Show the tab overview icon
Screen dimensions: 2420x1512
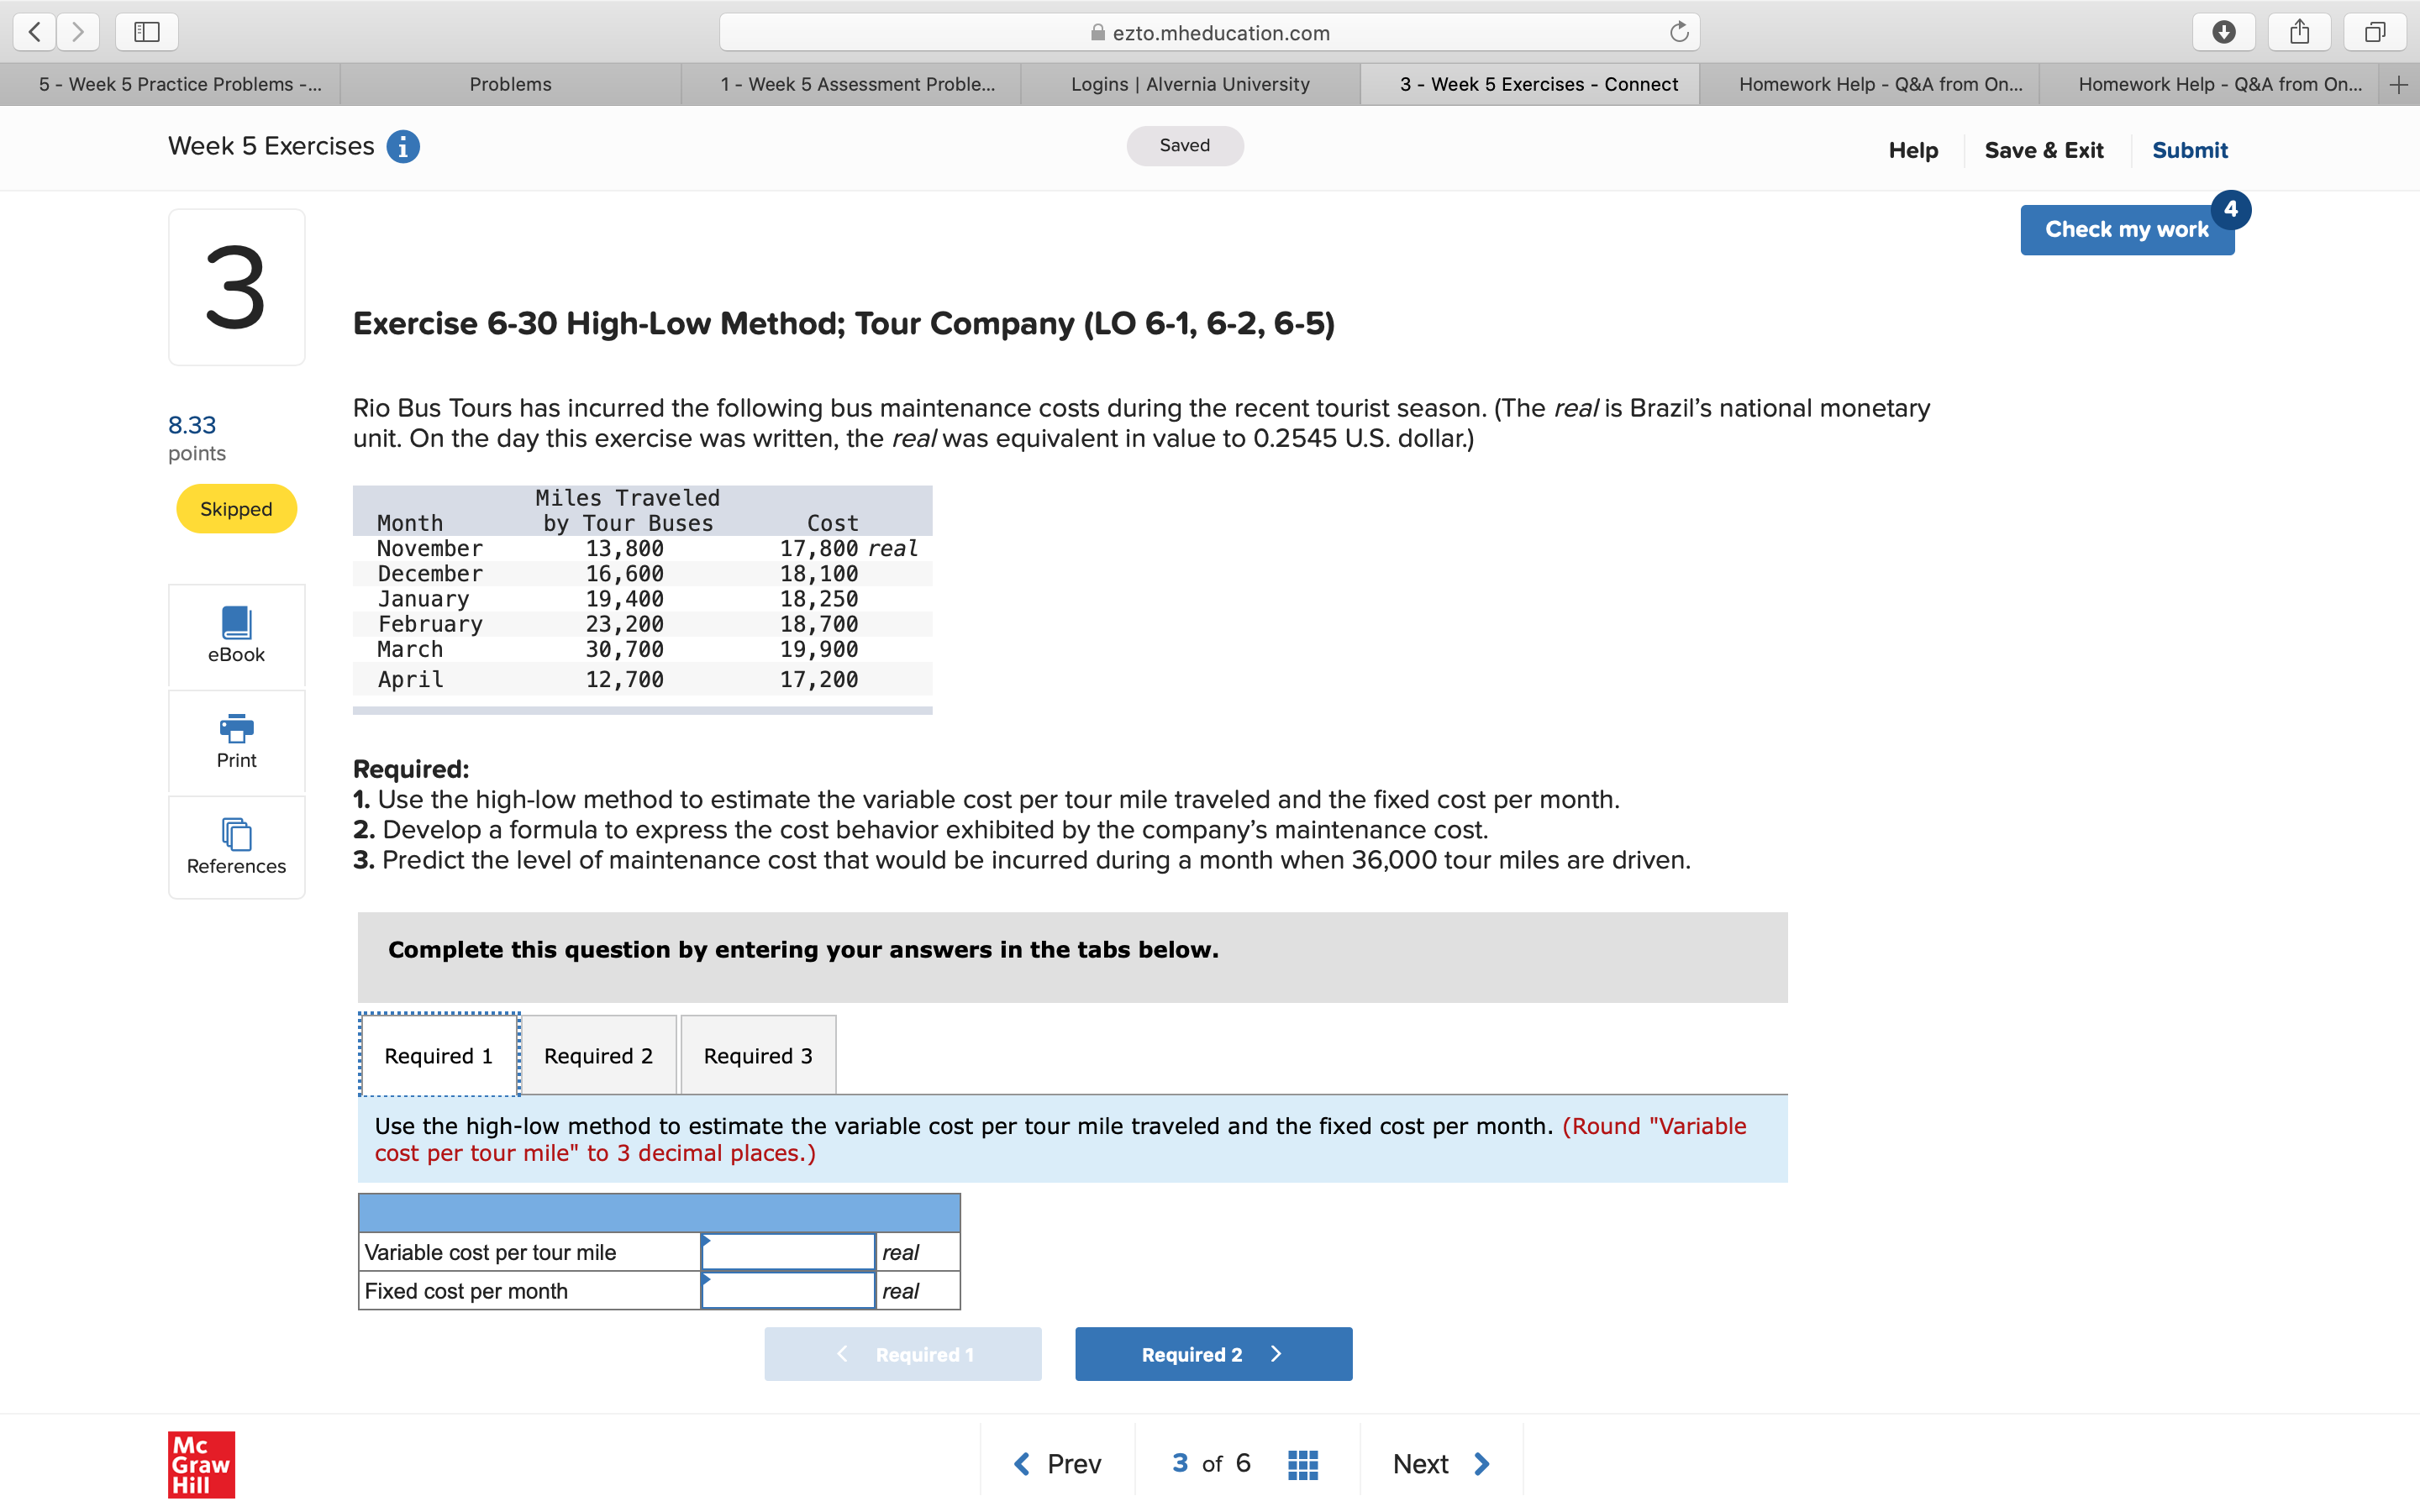[2376, 31]
